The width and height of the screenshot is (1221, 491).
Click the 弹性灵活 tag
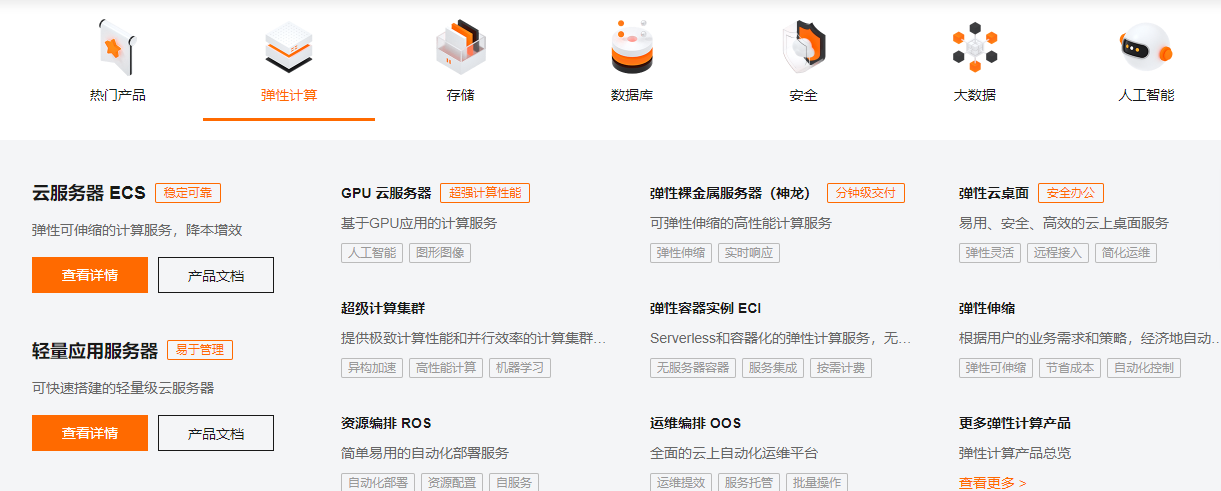coord(990,253)
